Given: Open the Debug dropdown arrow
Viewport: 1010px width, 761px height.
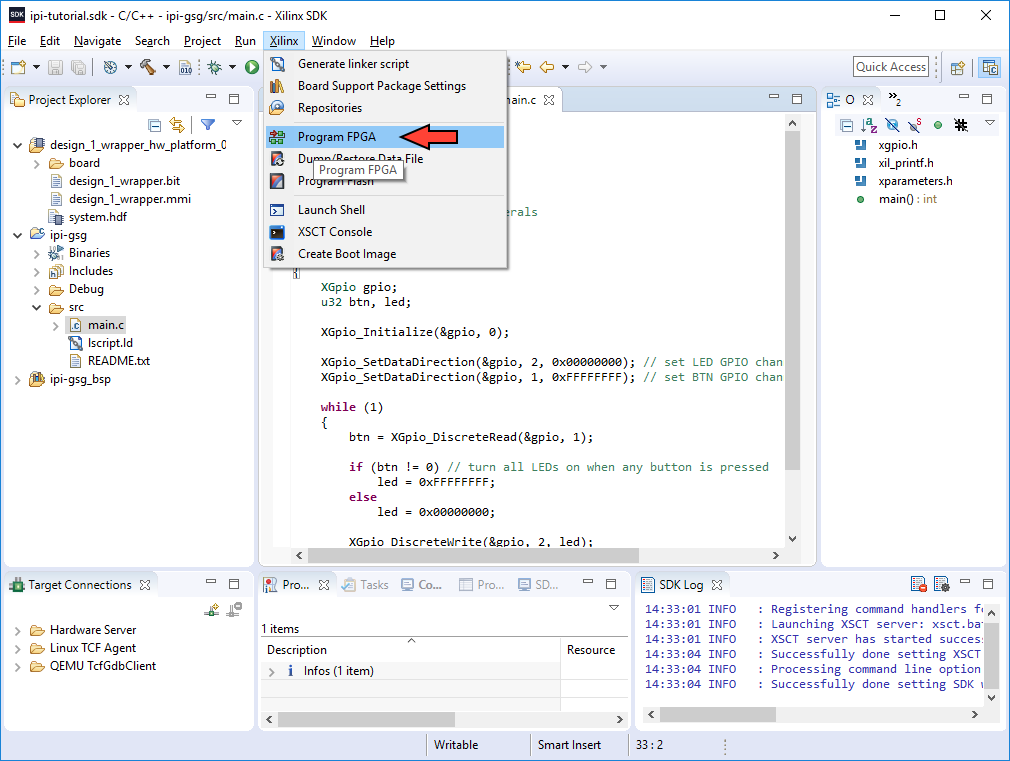Looking at the screenshot, I should tap(233, 67).
